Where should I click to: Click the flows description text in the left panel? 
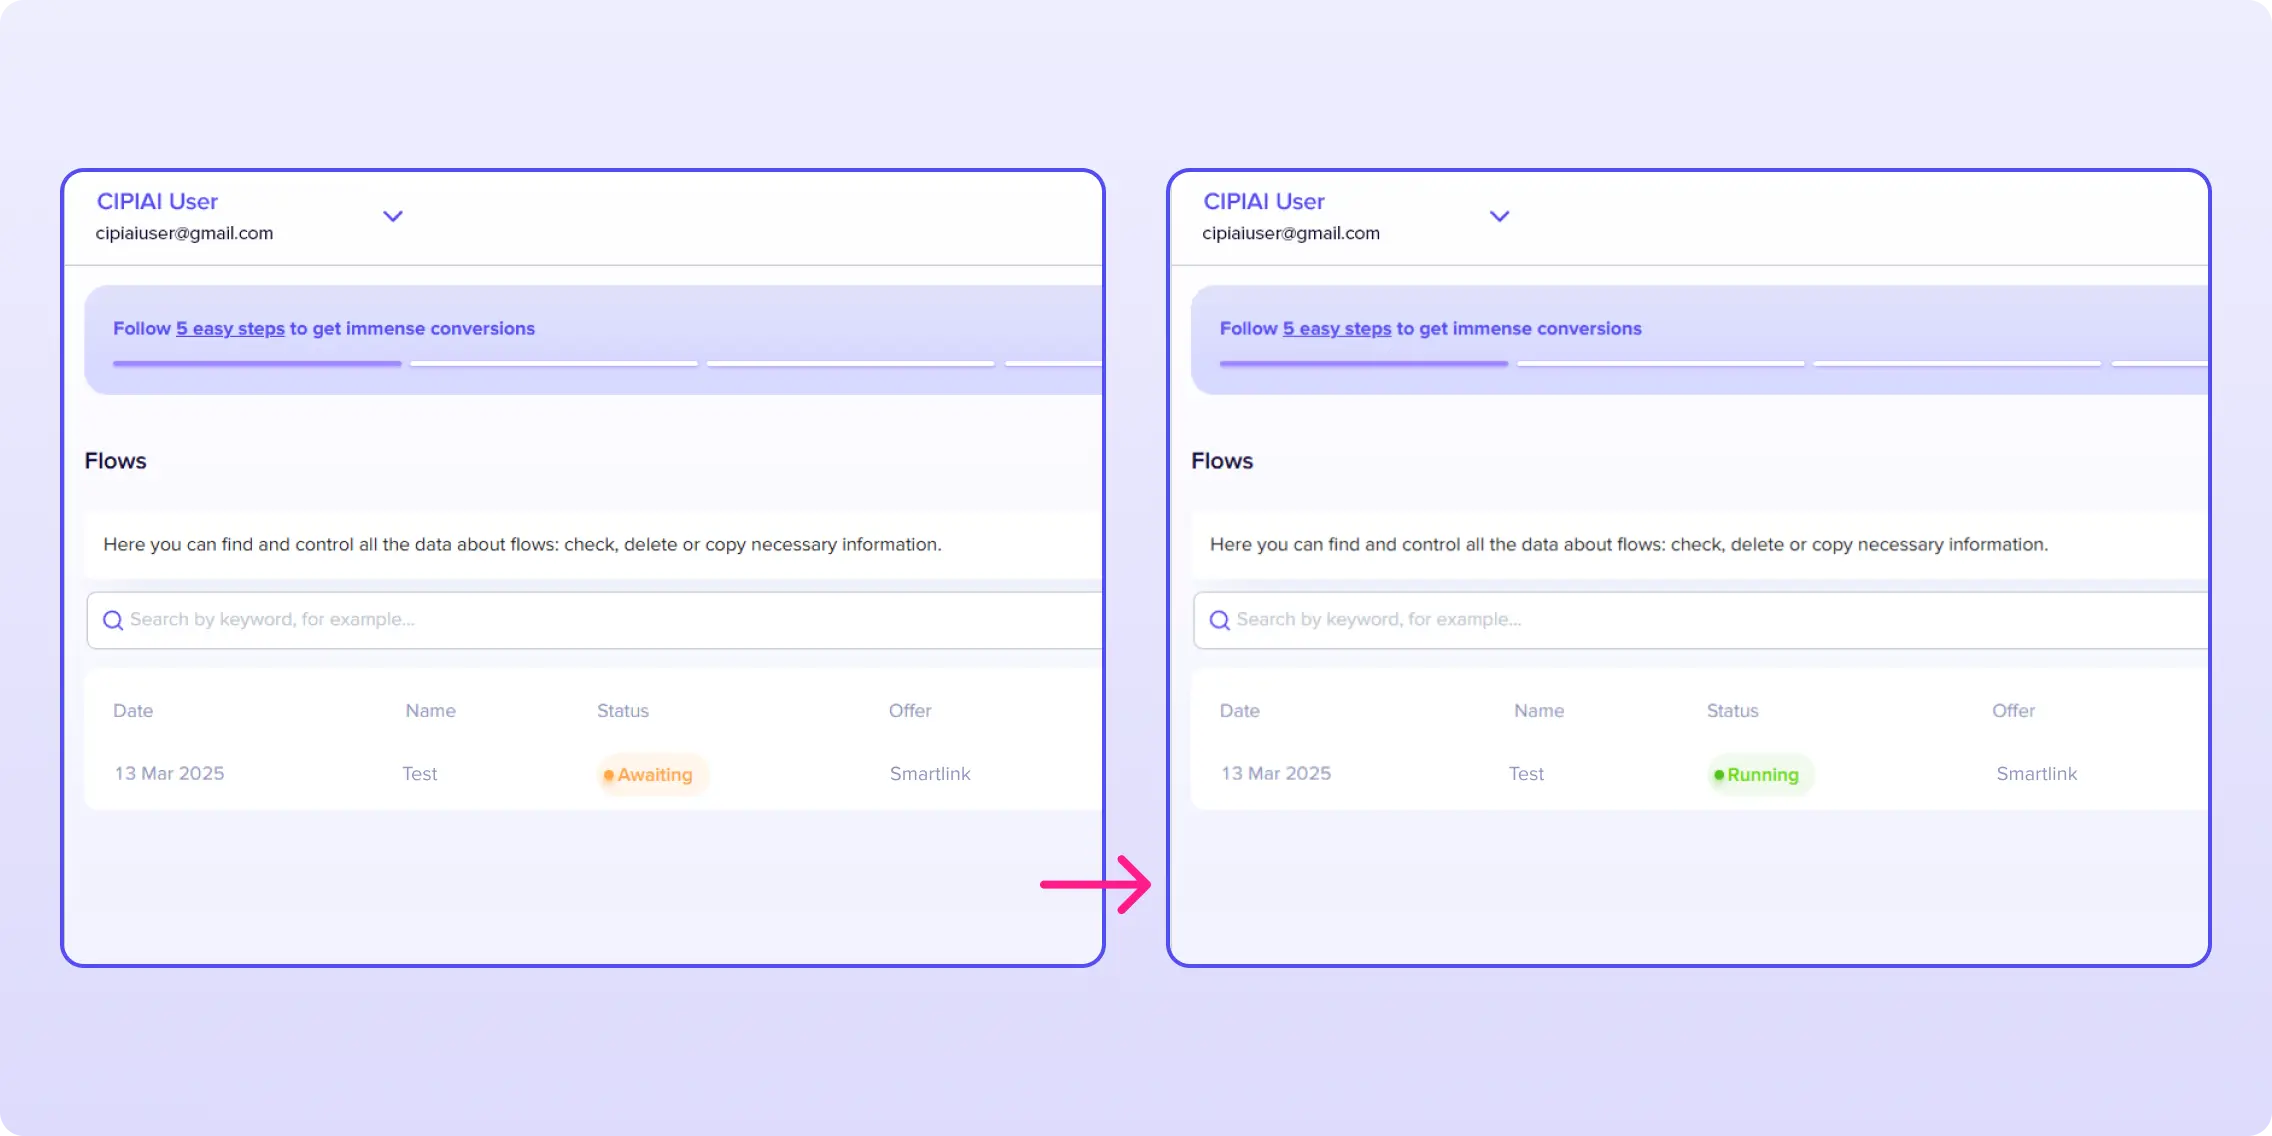(522, 545)
